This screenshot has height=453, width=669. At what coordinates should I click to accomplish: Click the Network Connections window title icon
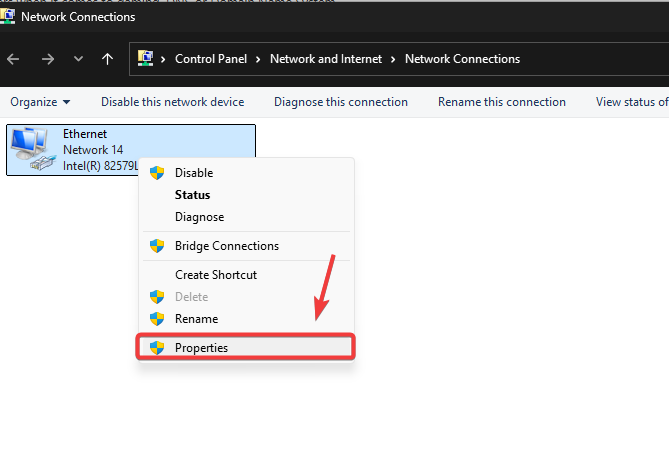click(x=9, y=17)
